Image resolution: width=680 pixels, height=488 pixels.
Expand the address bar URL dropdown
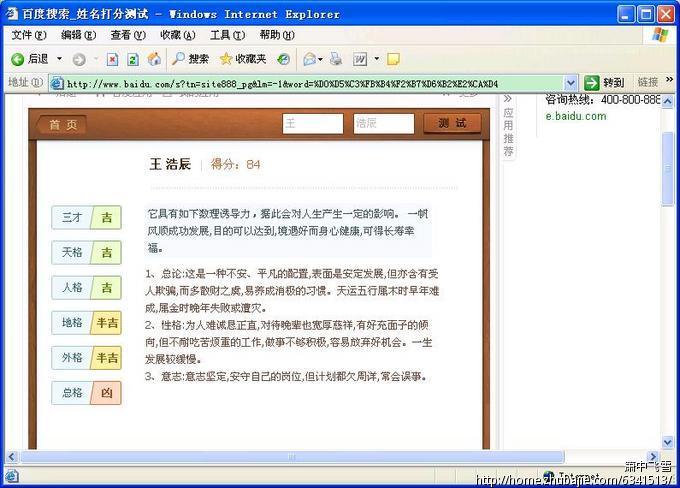click(x=571, y=83)
